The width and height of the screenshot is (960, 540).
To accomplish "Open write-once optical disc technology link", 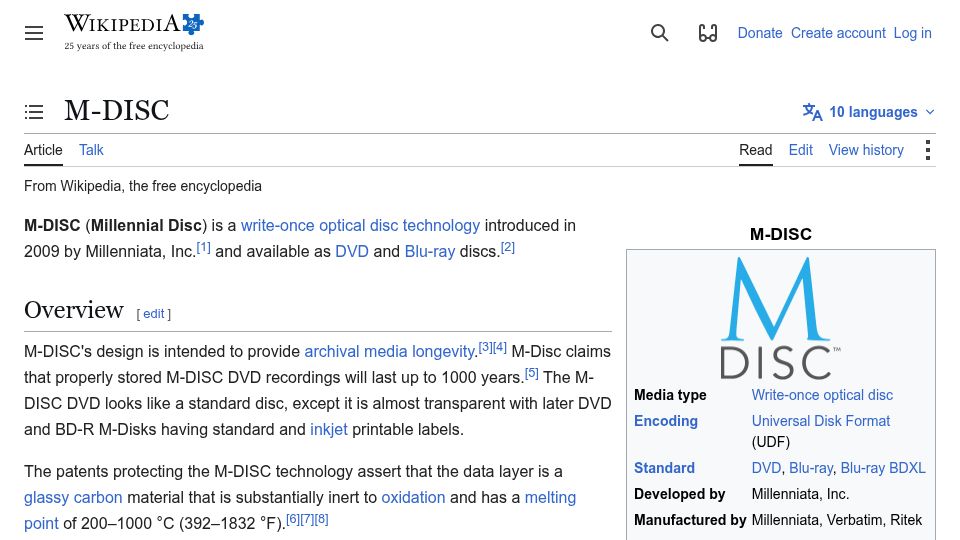I will click(360, 225).
